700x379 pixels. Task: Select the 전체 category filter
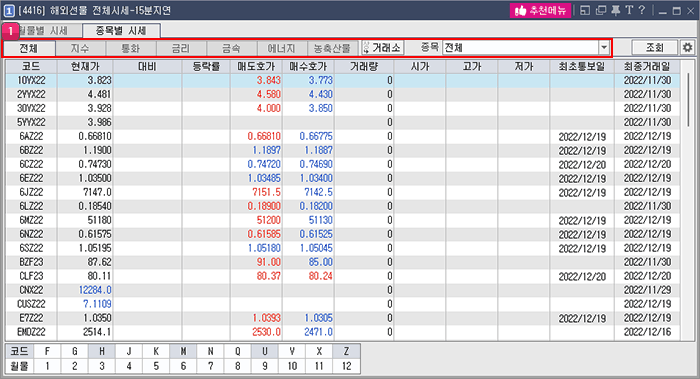tap(29, 48)
